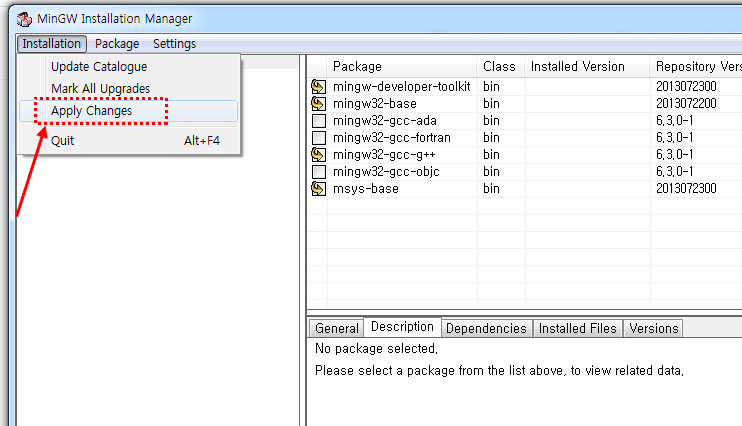Click bin class in mingw32-gcc-objc row
This screenshot has height=426, width=742.
[x=491, y=172]
